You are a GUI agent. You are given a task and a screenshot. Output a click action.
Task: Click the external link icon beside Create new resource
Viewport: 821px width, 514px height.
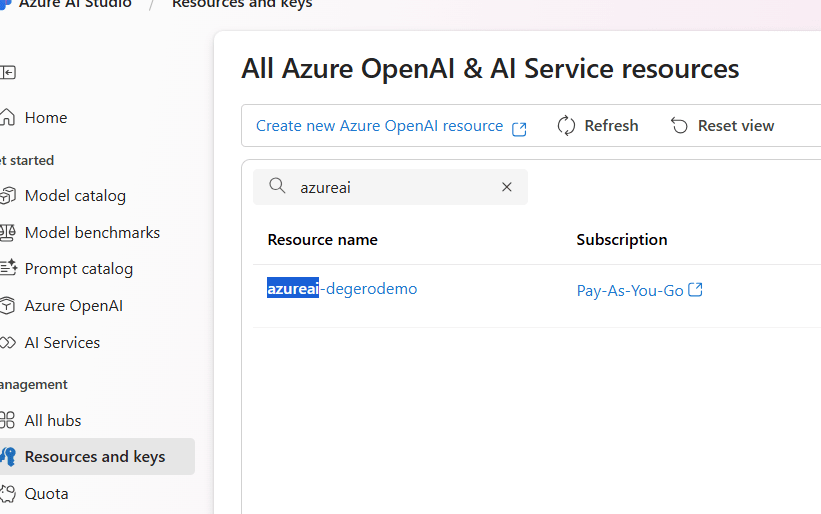519,129
